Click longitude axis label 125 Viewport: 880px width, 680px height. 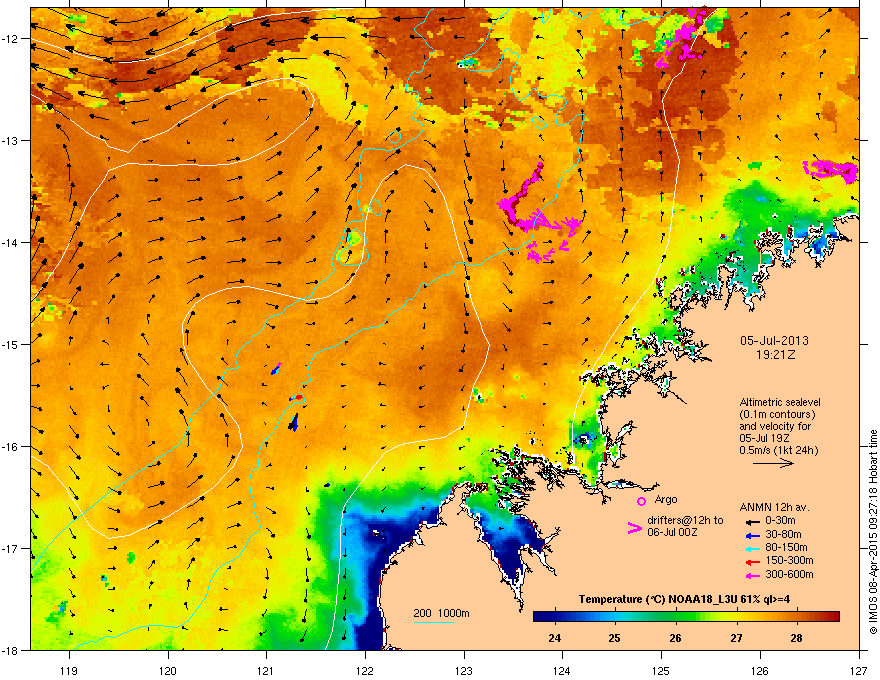[x=661, y=670]
